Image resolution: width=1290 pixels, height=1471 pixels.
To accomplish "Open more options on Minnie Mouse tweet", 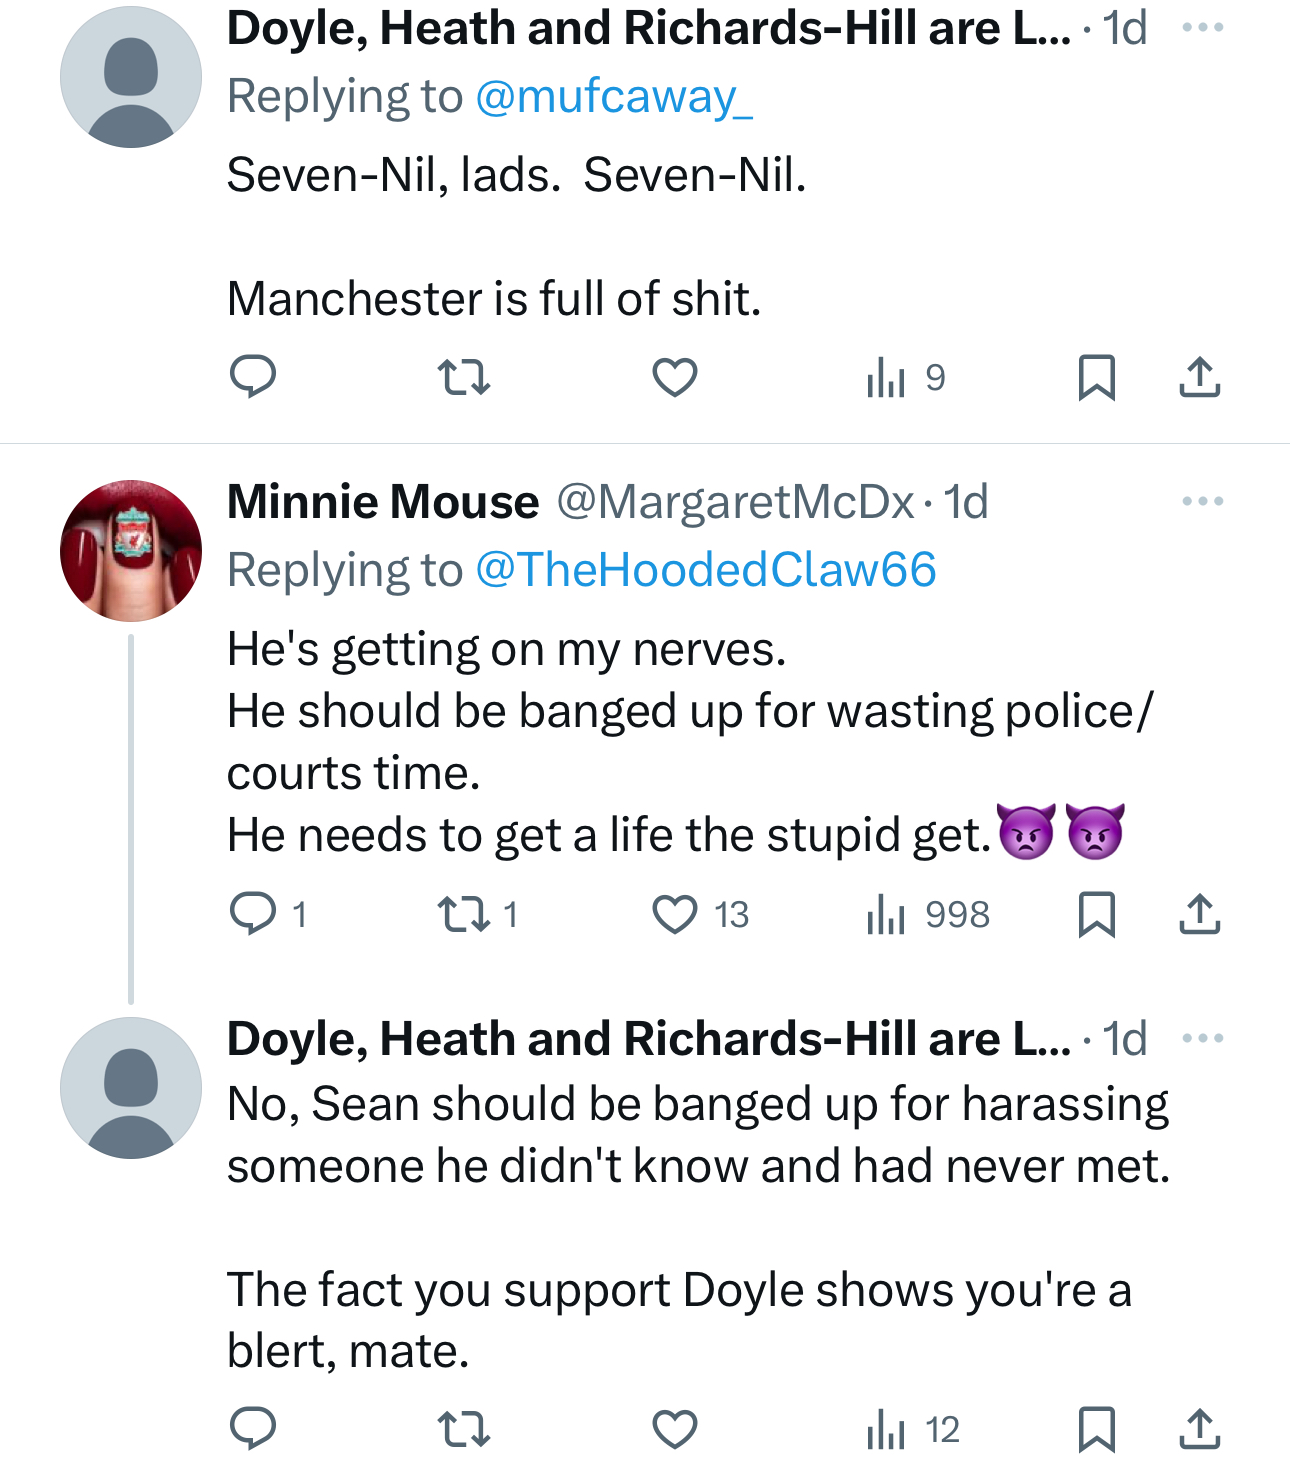I will tap(1202, 501).
